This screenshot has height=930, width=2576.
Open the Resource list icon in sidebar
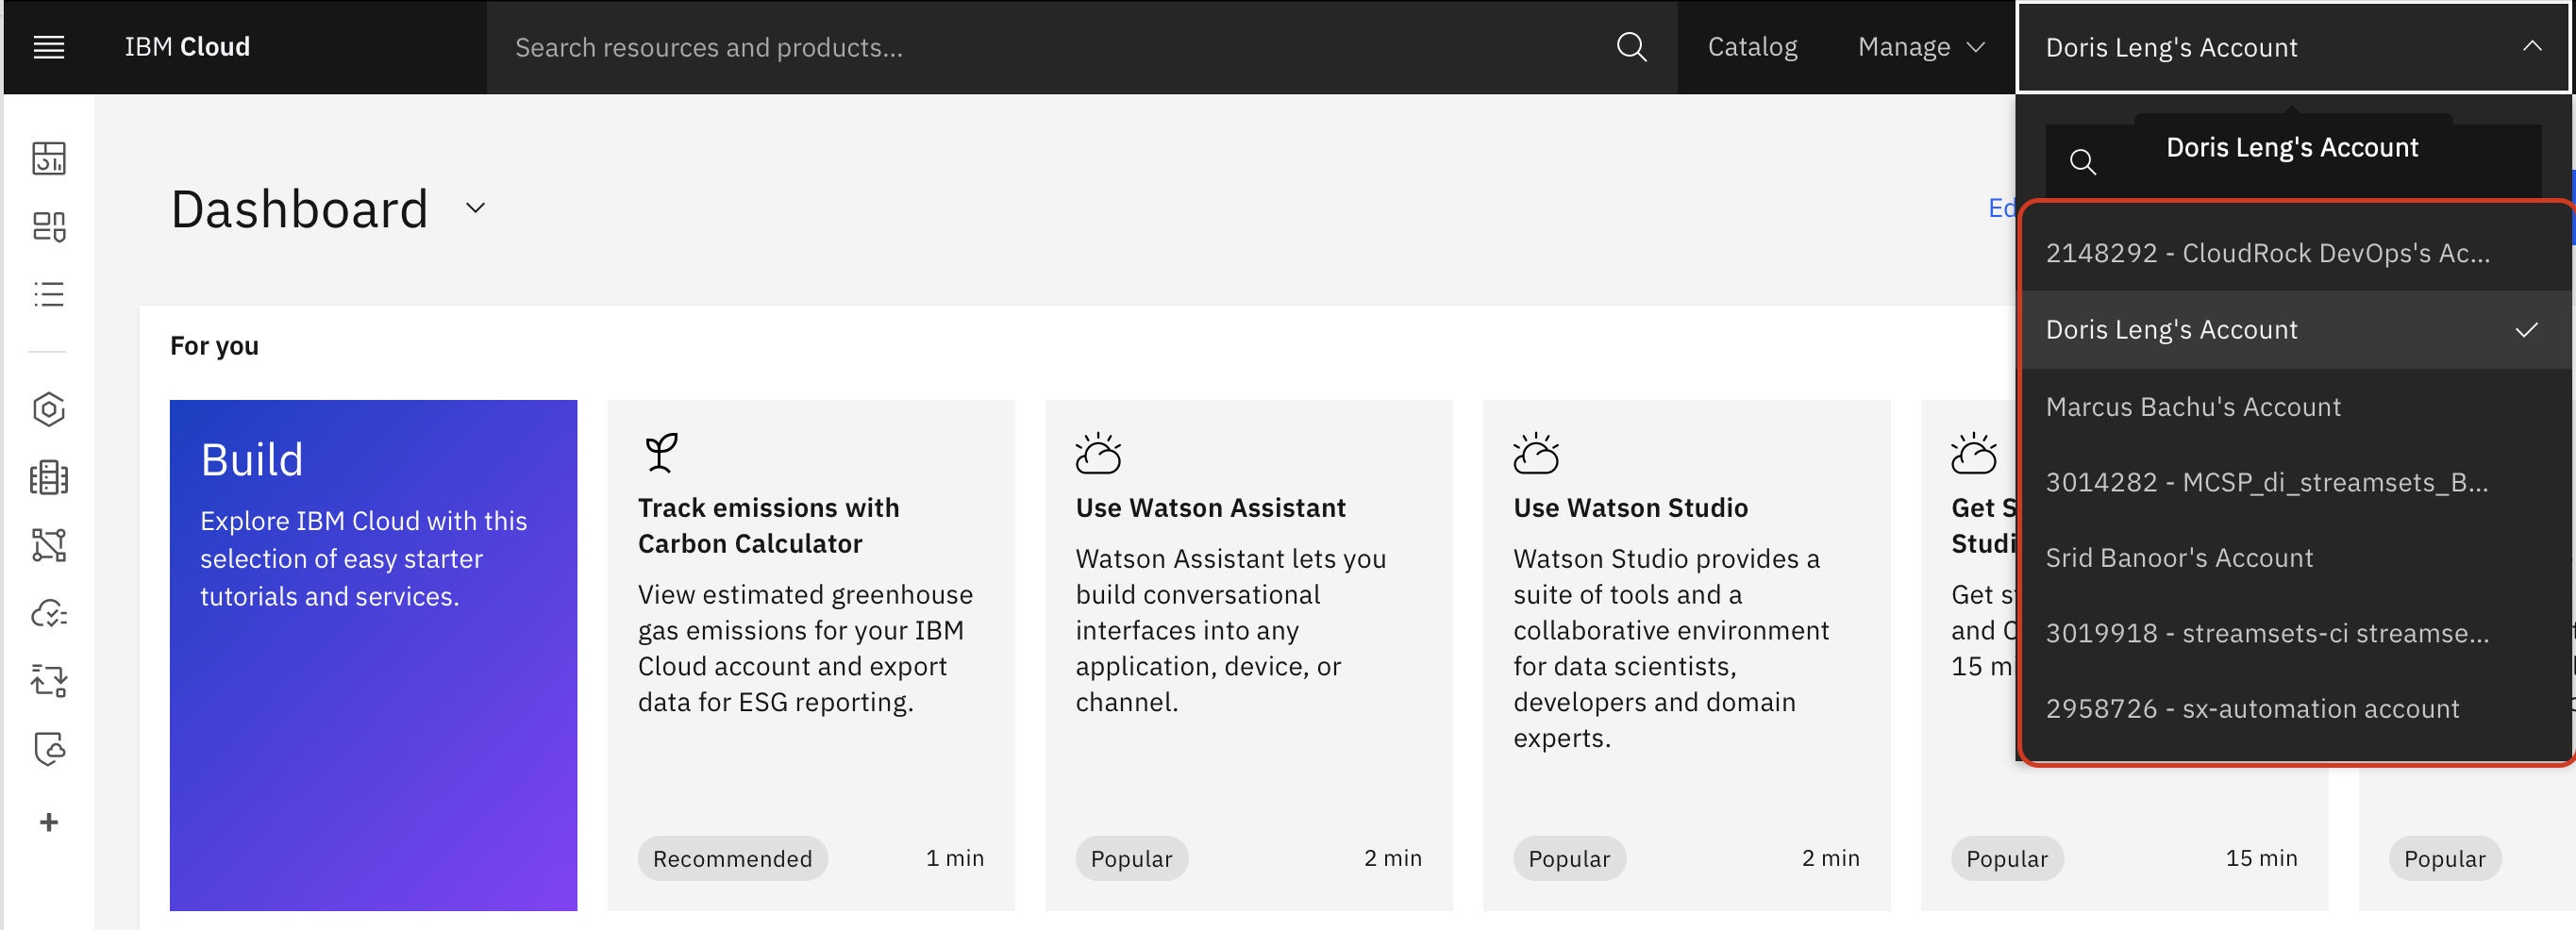[49, 294]
